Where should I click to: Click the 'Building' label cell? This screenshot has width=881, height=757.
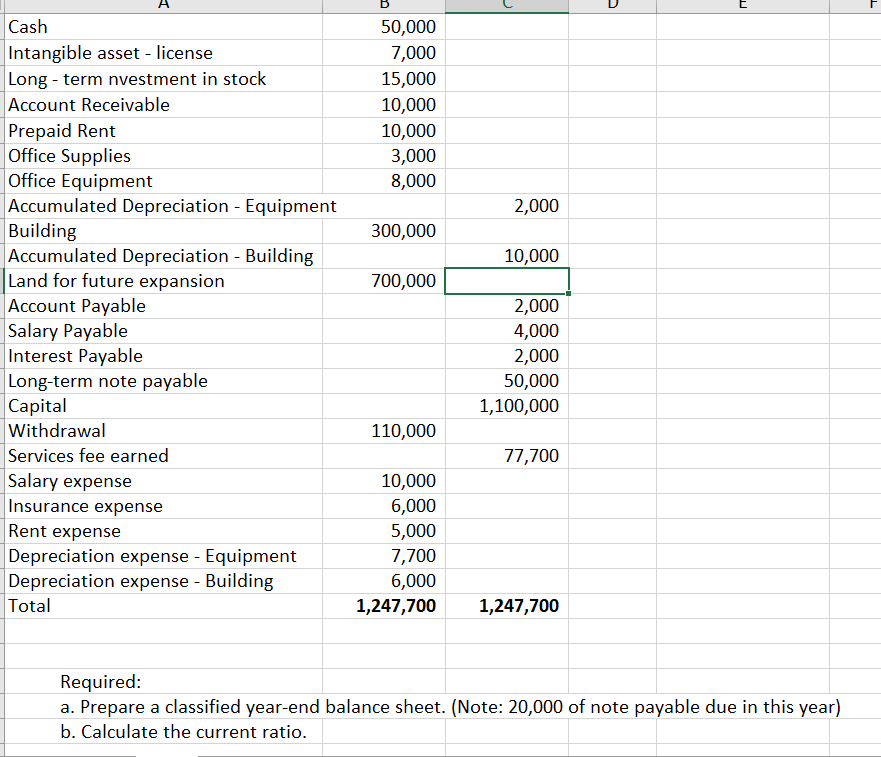[164, 231]
